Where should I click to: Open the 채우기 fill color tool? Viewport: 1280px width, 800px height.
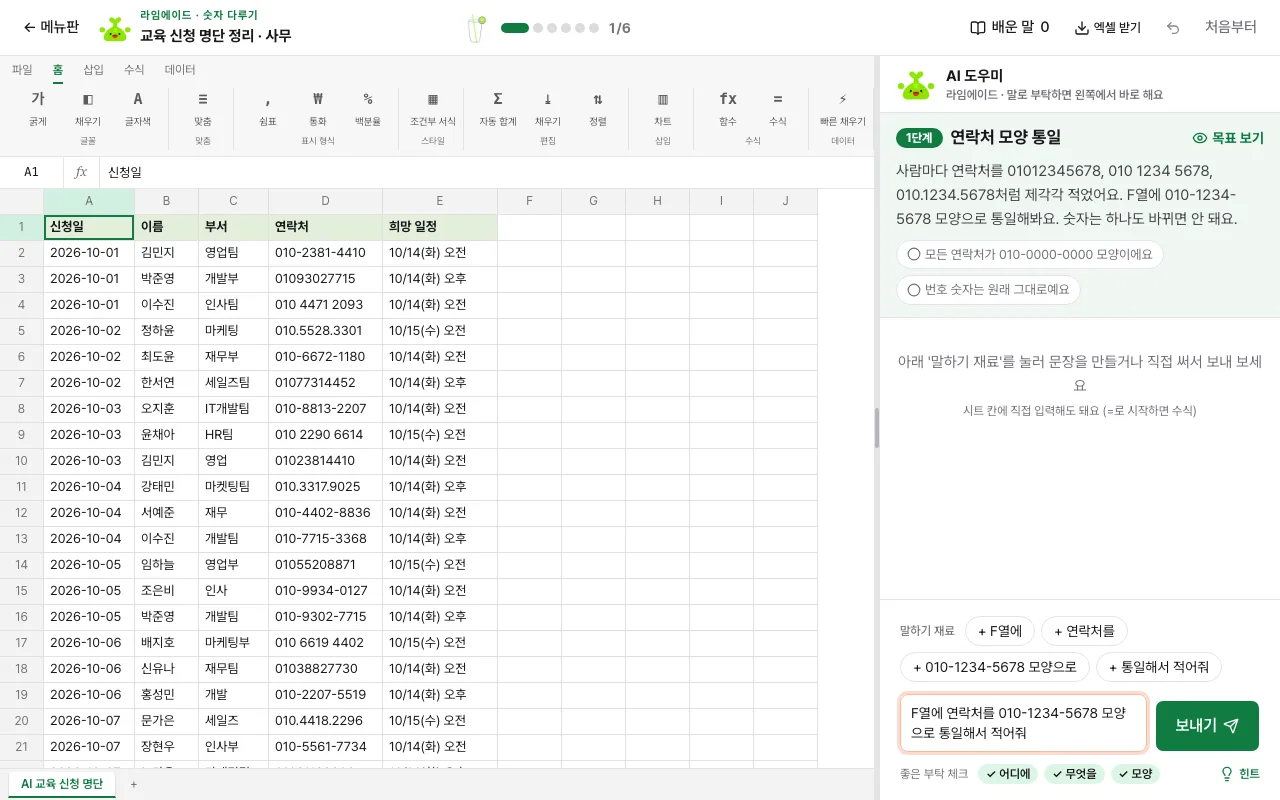(x=88, y=108)
